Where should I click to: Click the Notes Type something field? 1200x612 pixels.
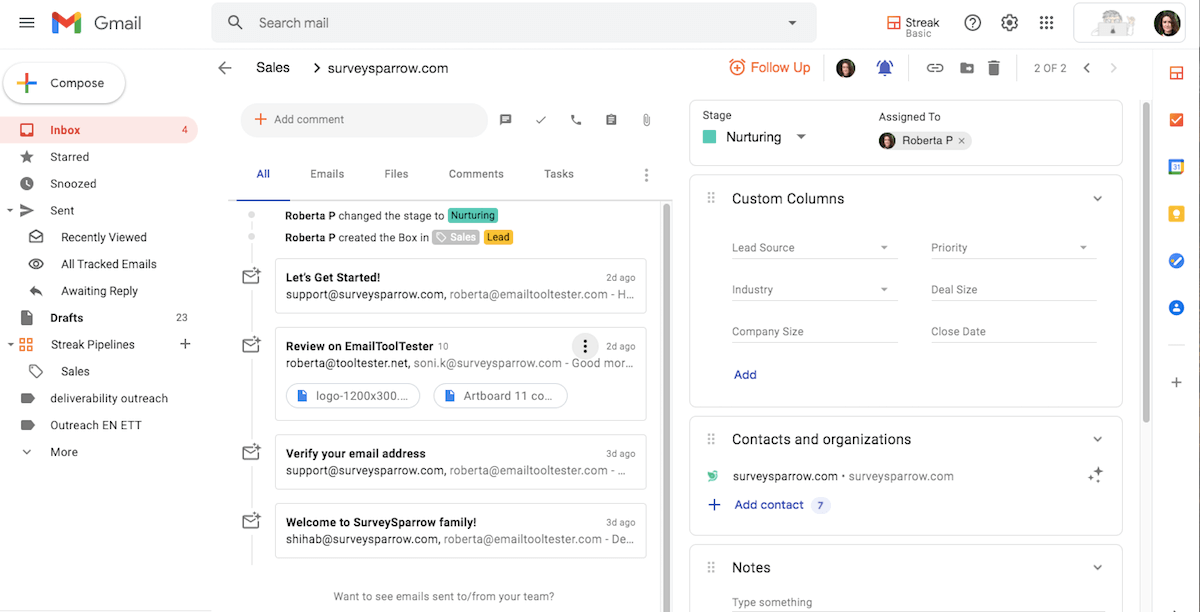point(905,602)
